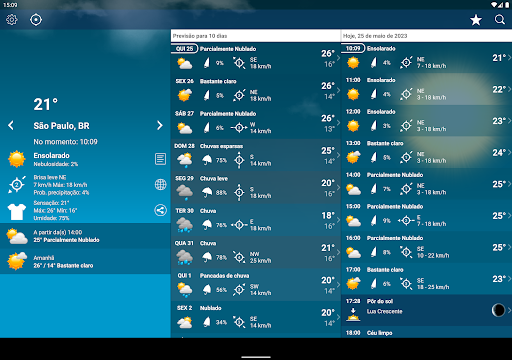
Task: Open the text report document icon
Action: pos(160,159)
